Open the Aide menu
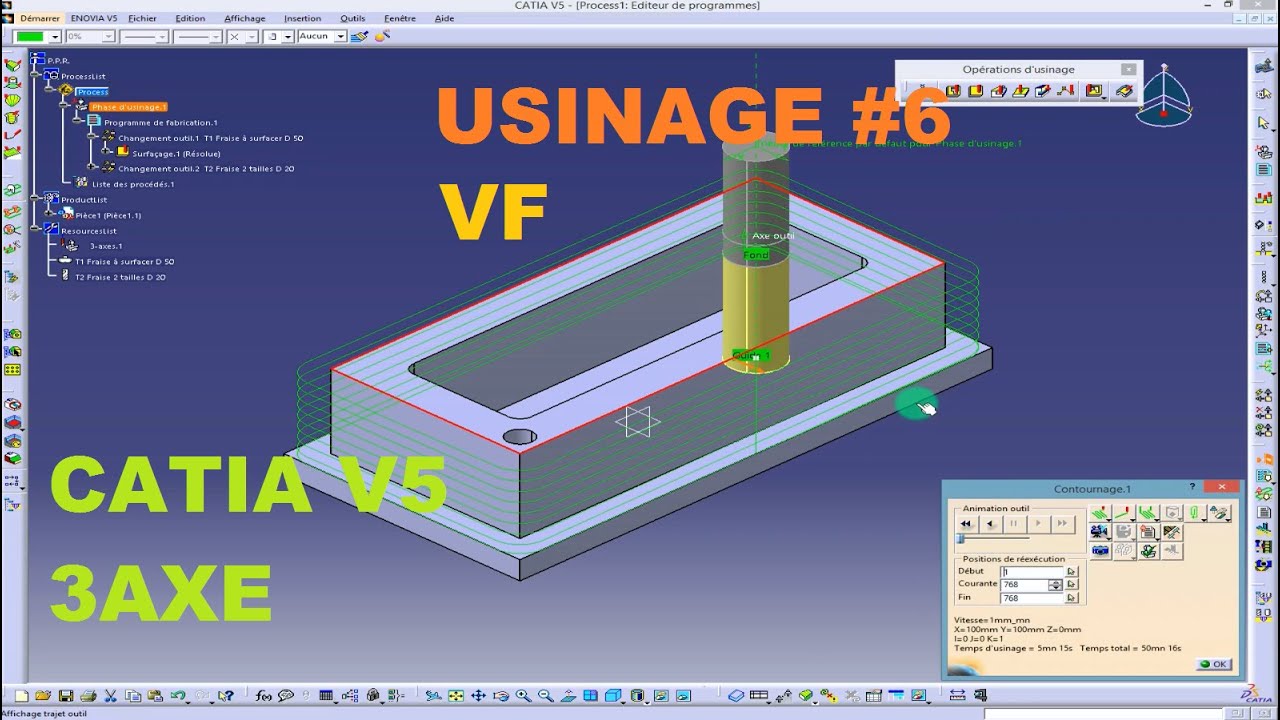1280x720 pixels. 444,18
